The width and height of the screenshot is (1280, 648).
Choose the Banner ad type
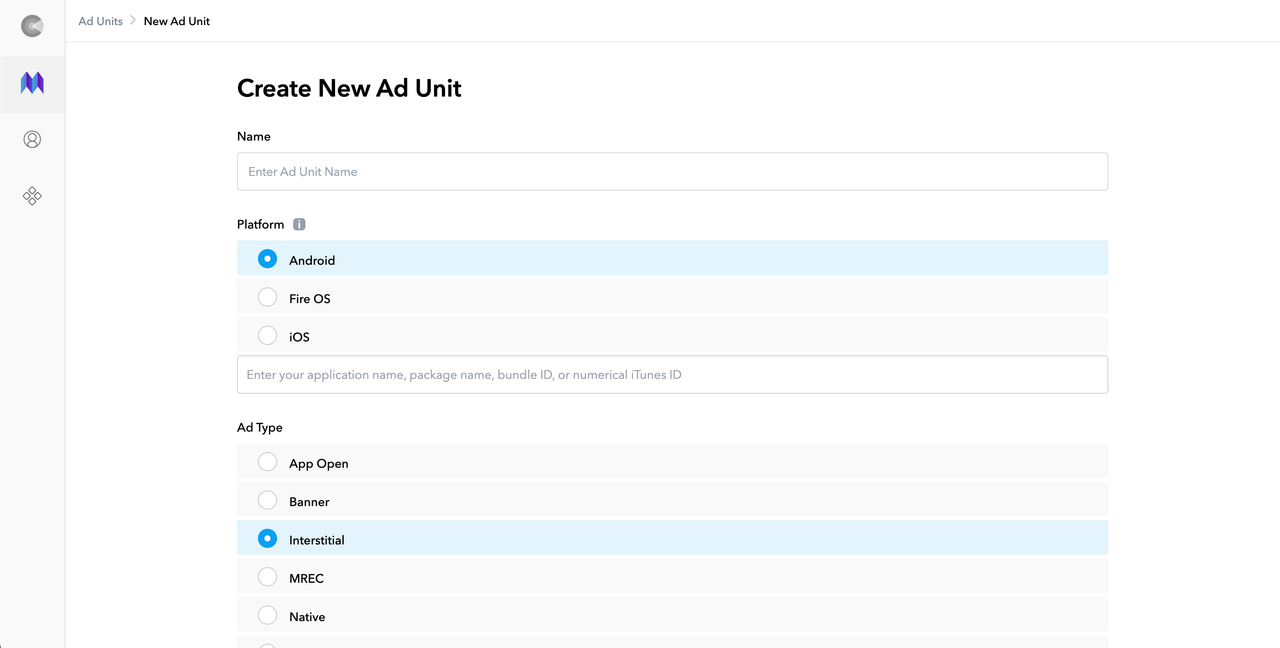[x=672, y=500]
